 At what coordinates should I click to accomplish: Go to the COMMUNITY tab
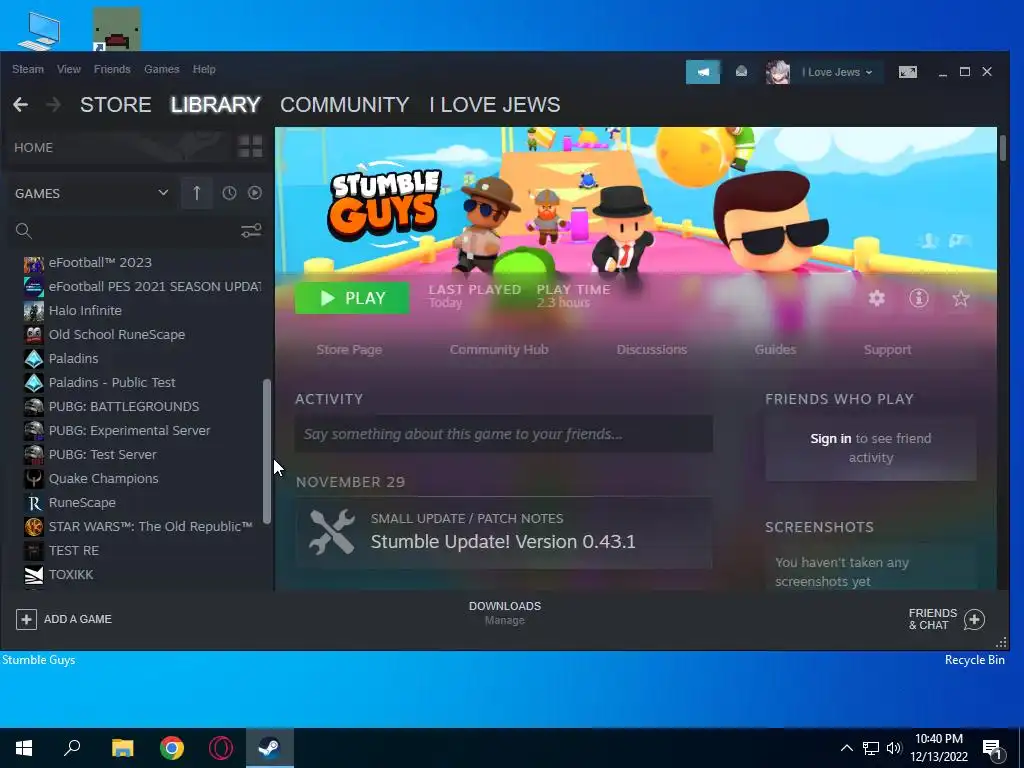[x=345, y=104]
